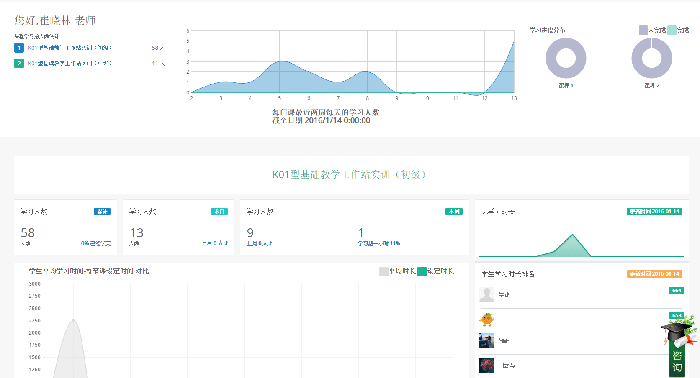Screen dimensions: 700x378
Task: Toggle the gray legend box in study time chart
Action: [x=383, y=271]
